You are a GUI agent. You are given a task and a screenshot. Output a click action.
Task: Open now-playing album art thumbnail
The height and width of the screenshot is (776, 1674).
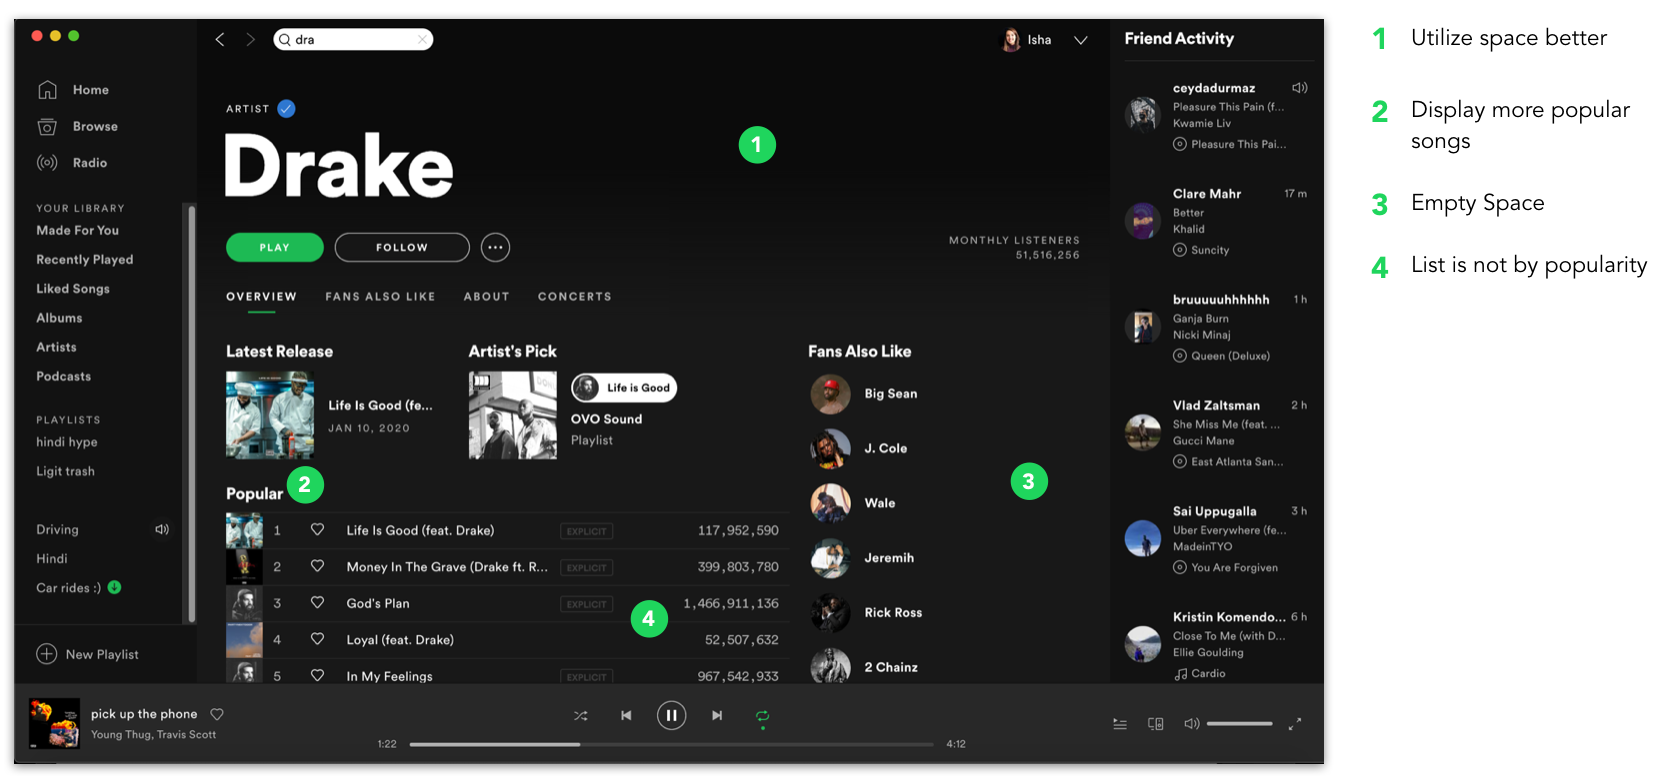pos(54,724)
